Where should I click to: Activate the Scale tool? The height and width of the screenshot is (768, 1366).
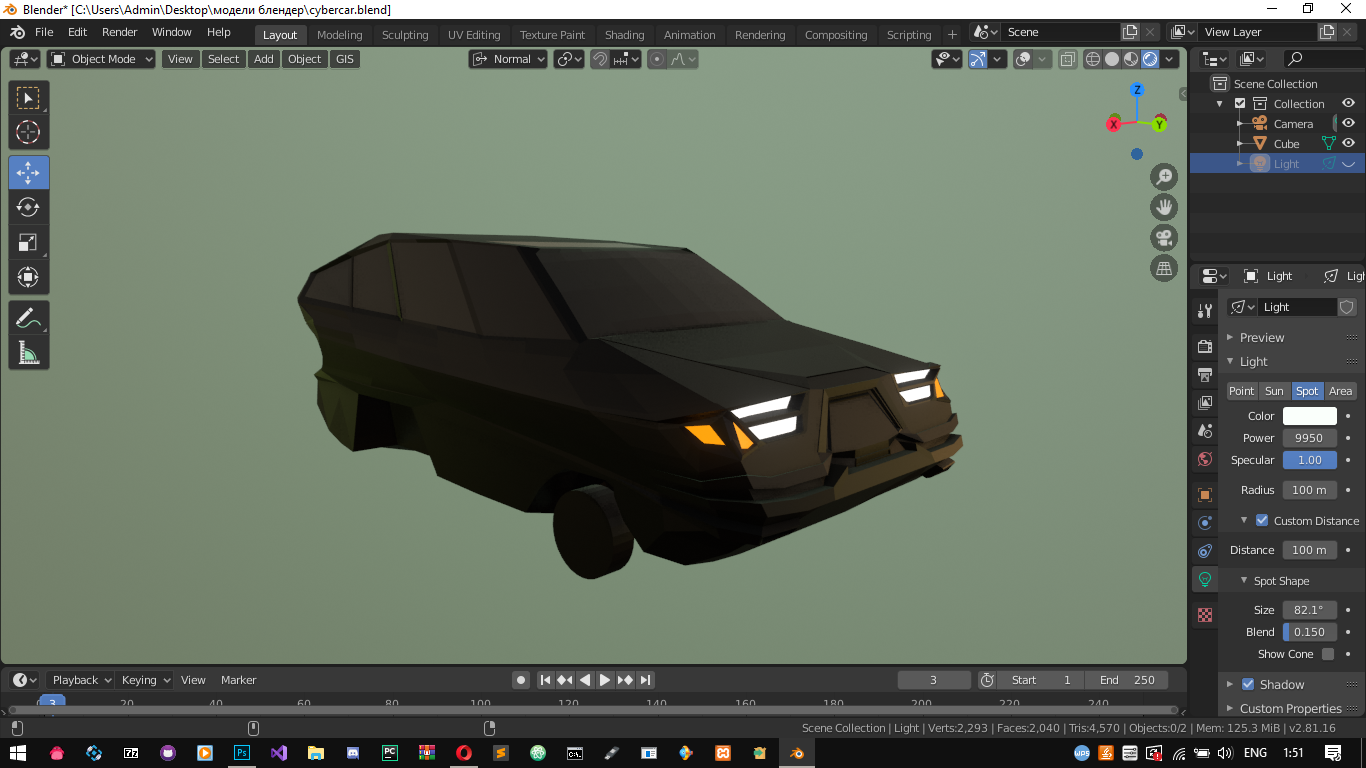[28, 242]
